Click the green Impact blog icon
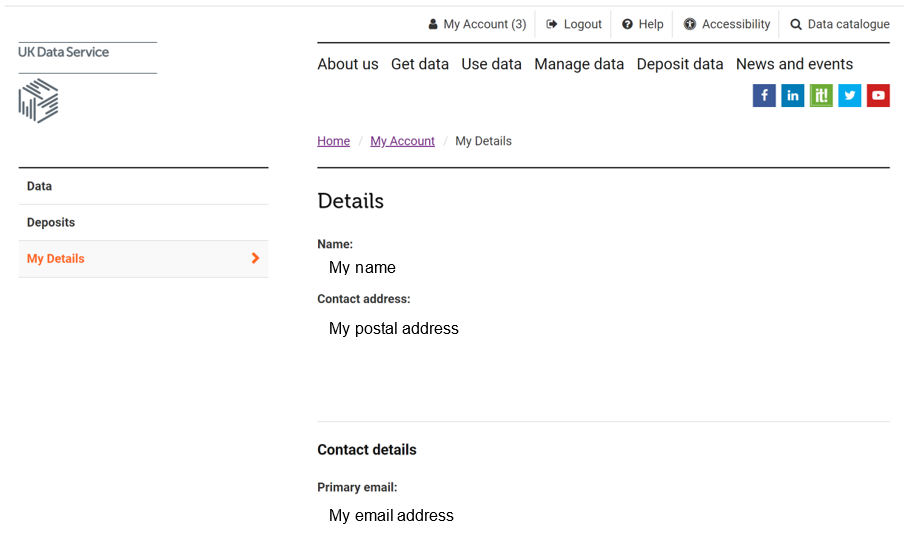Screen dimensions: 904x534 (x=821, y=95)
